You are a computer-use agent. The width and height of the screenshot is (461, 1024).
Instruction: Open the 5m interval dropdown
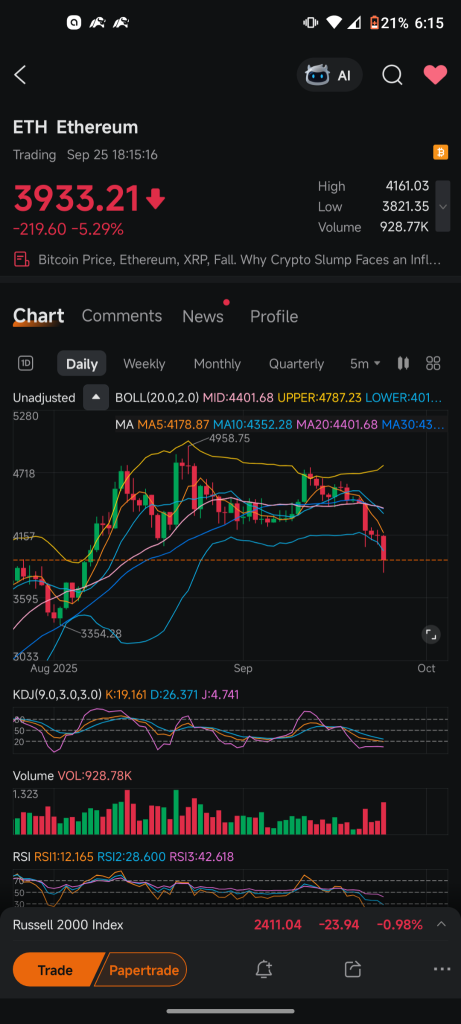click(x=365, y=364)
